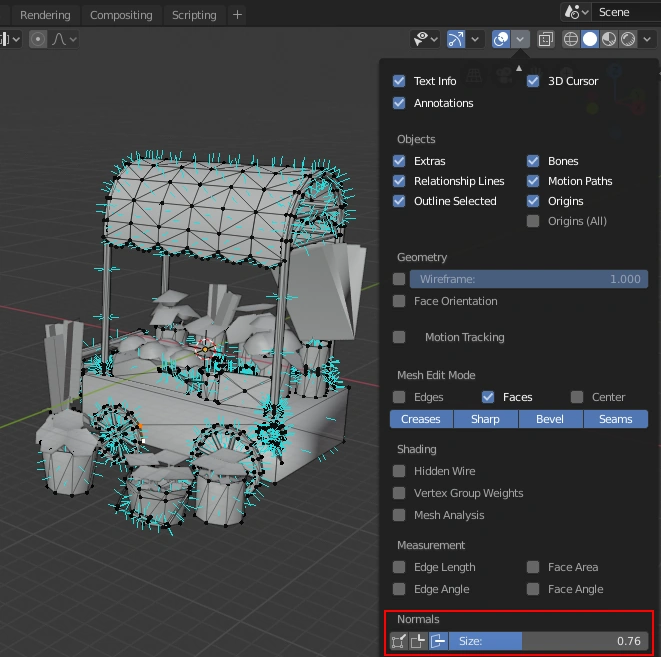The image size is (661, 657).
Task: Open the viewport shading options dropdown
Action: (x=647, y=39)
